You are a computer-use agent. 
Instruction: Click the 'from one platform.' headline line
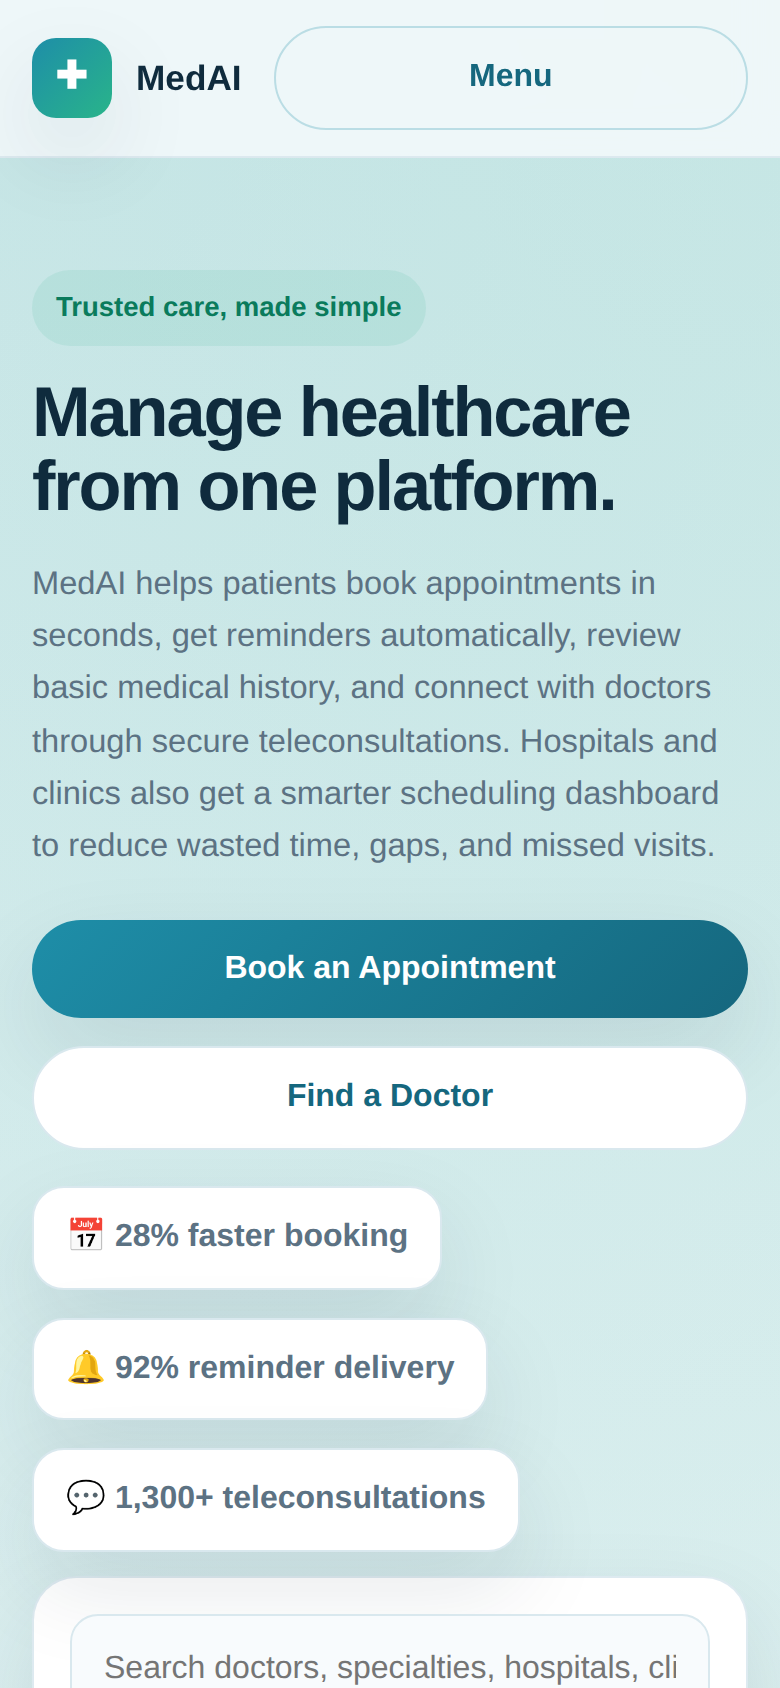point(325,487)
